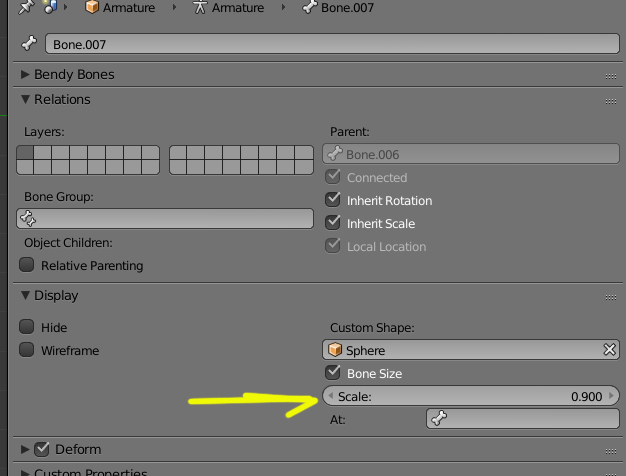This screenshot has width=626, height=476.
Task: Disable Inherit Rotation checkbox
Action: pos(333,200)
